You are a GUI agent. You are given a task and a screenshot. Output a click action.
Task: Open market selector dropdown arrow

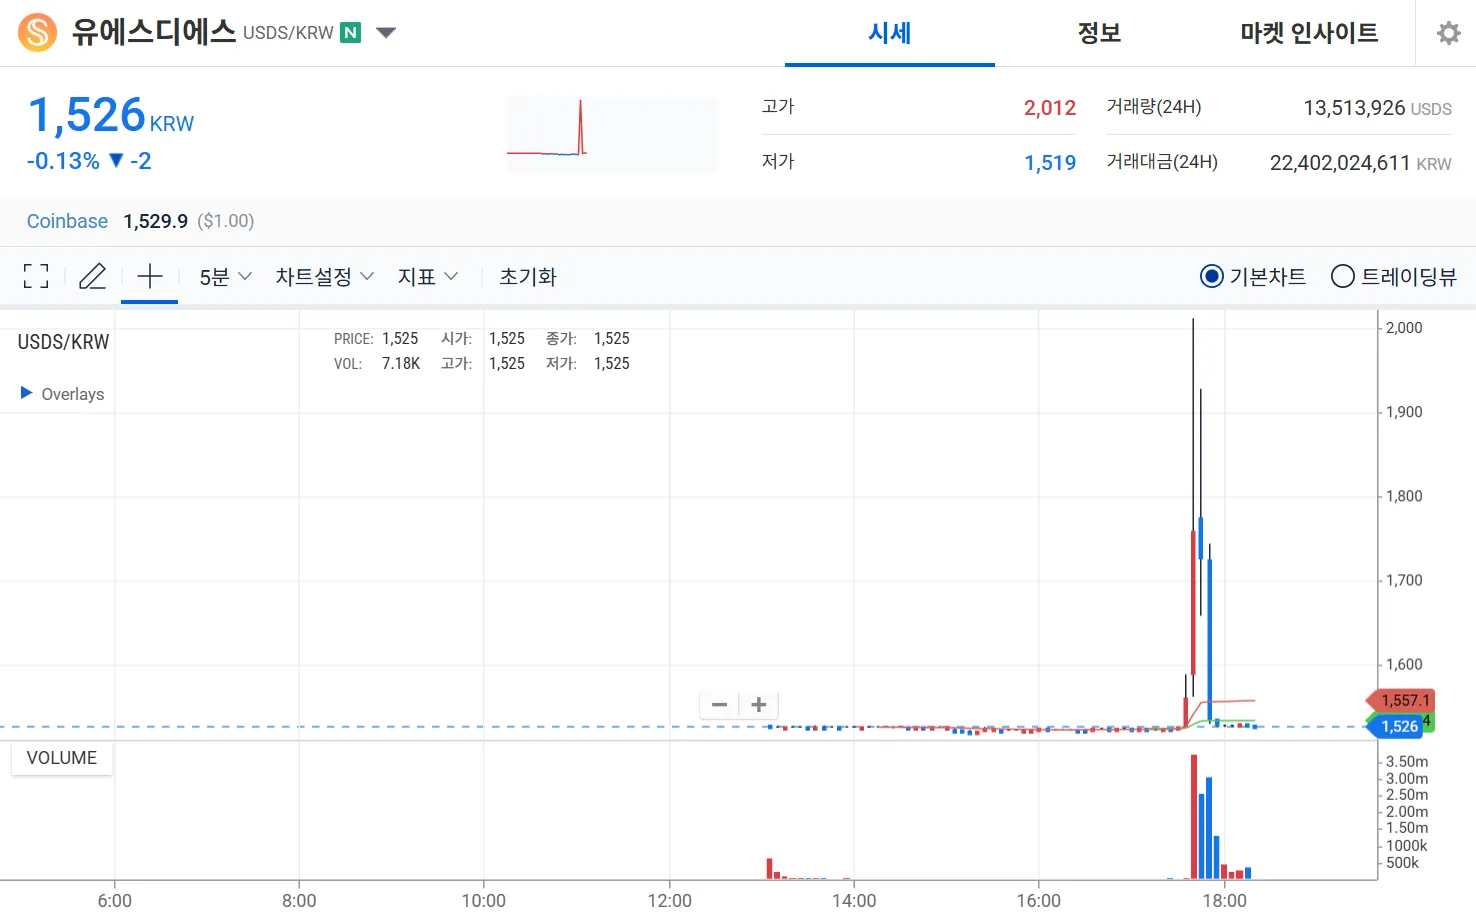point(386,33)
